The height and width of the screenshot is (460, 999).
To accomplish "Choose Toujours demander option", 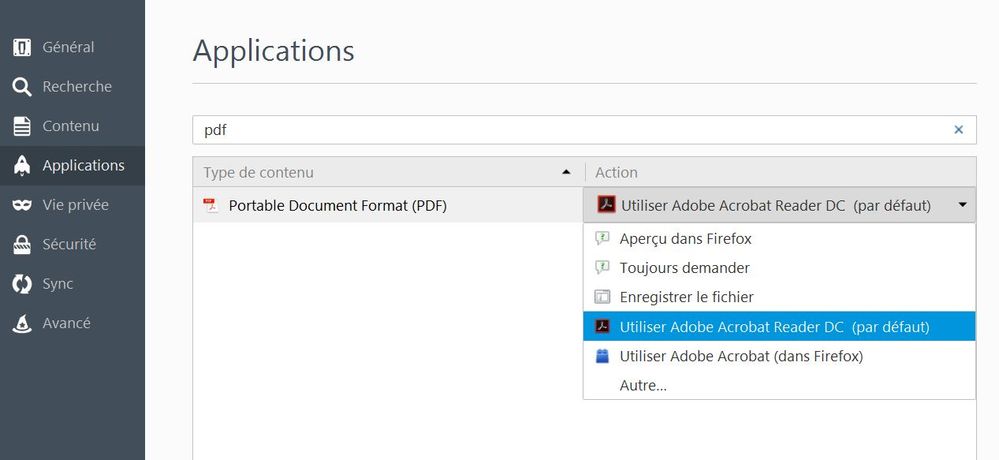I will pos(779,268).
